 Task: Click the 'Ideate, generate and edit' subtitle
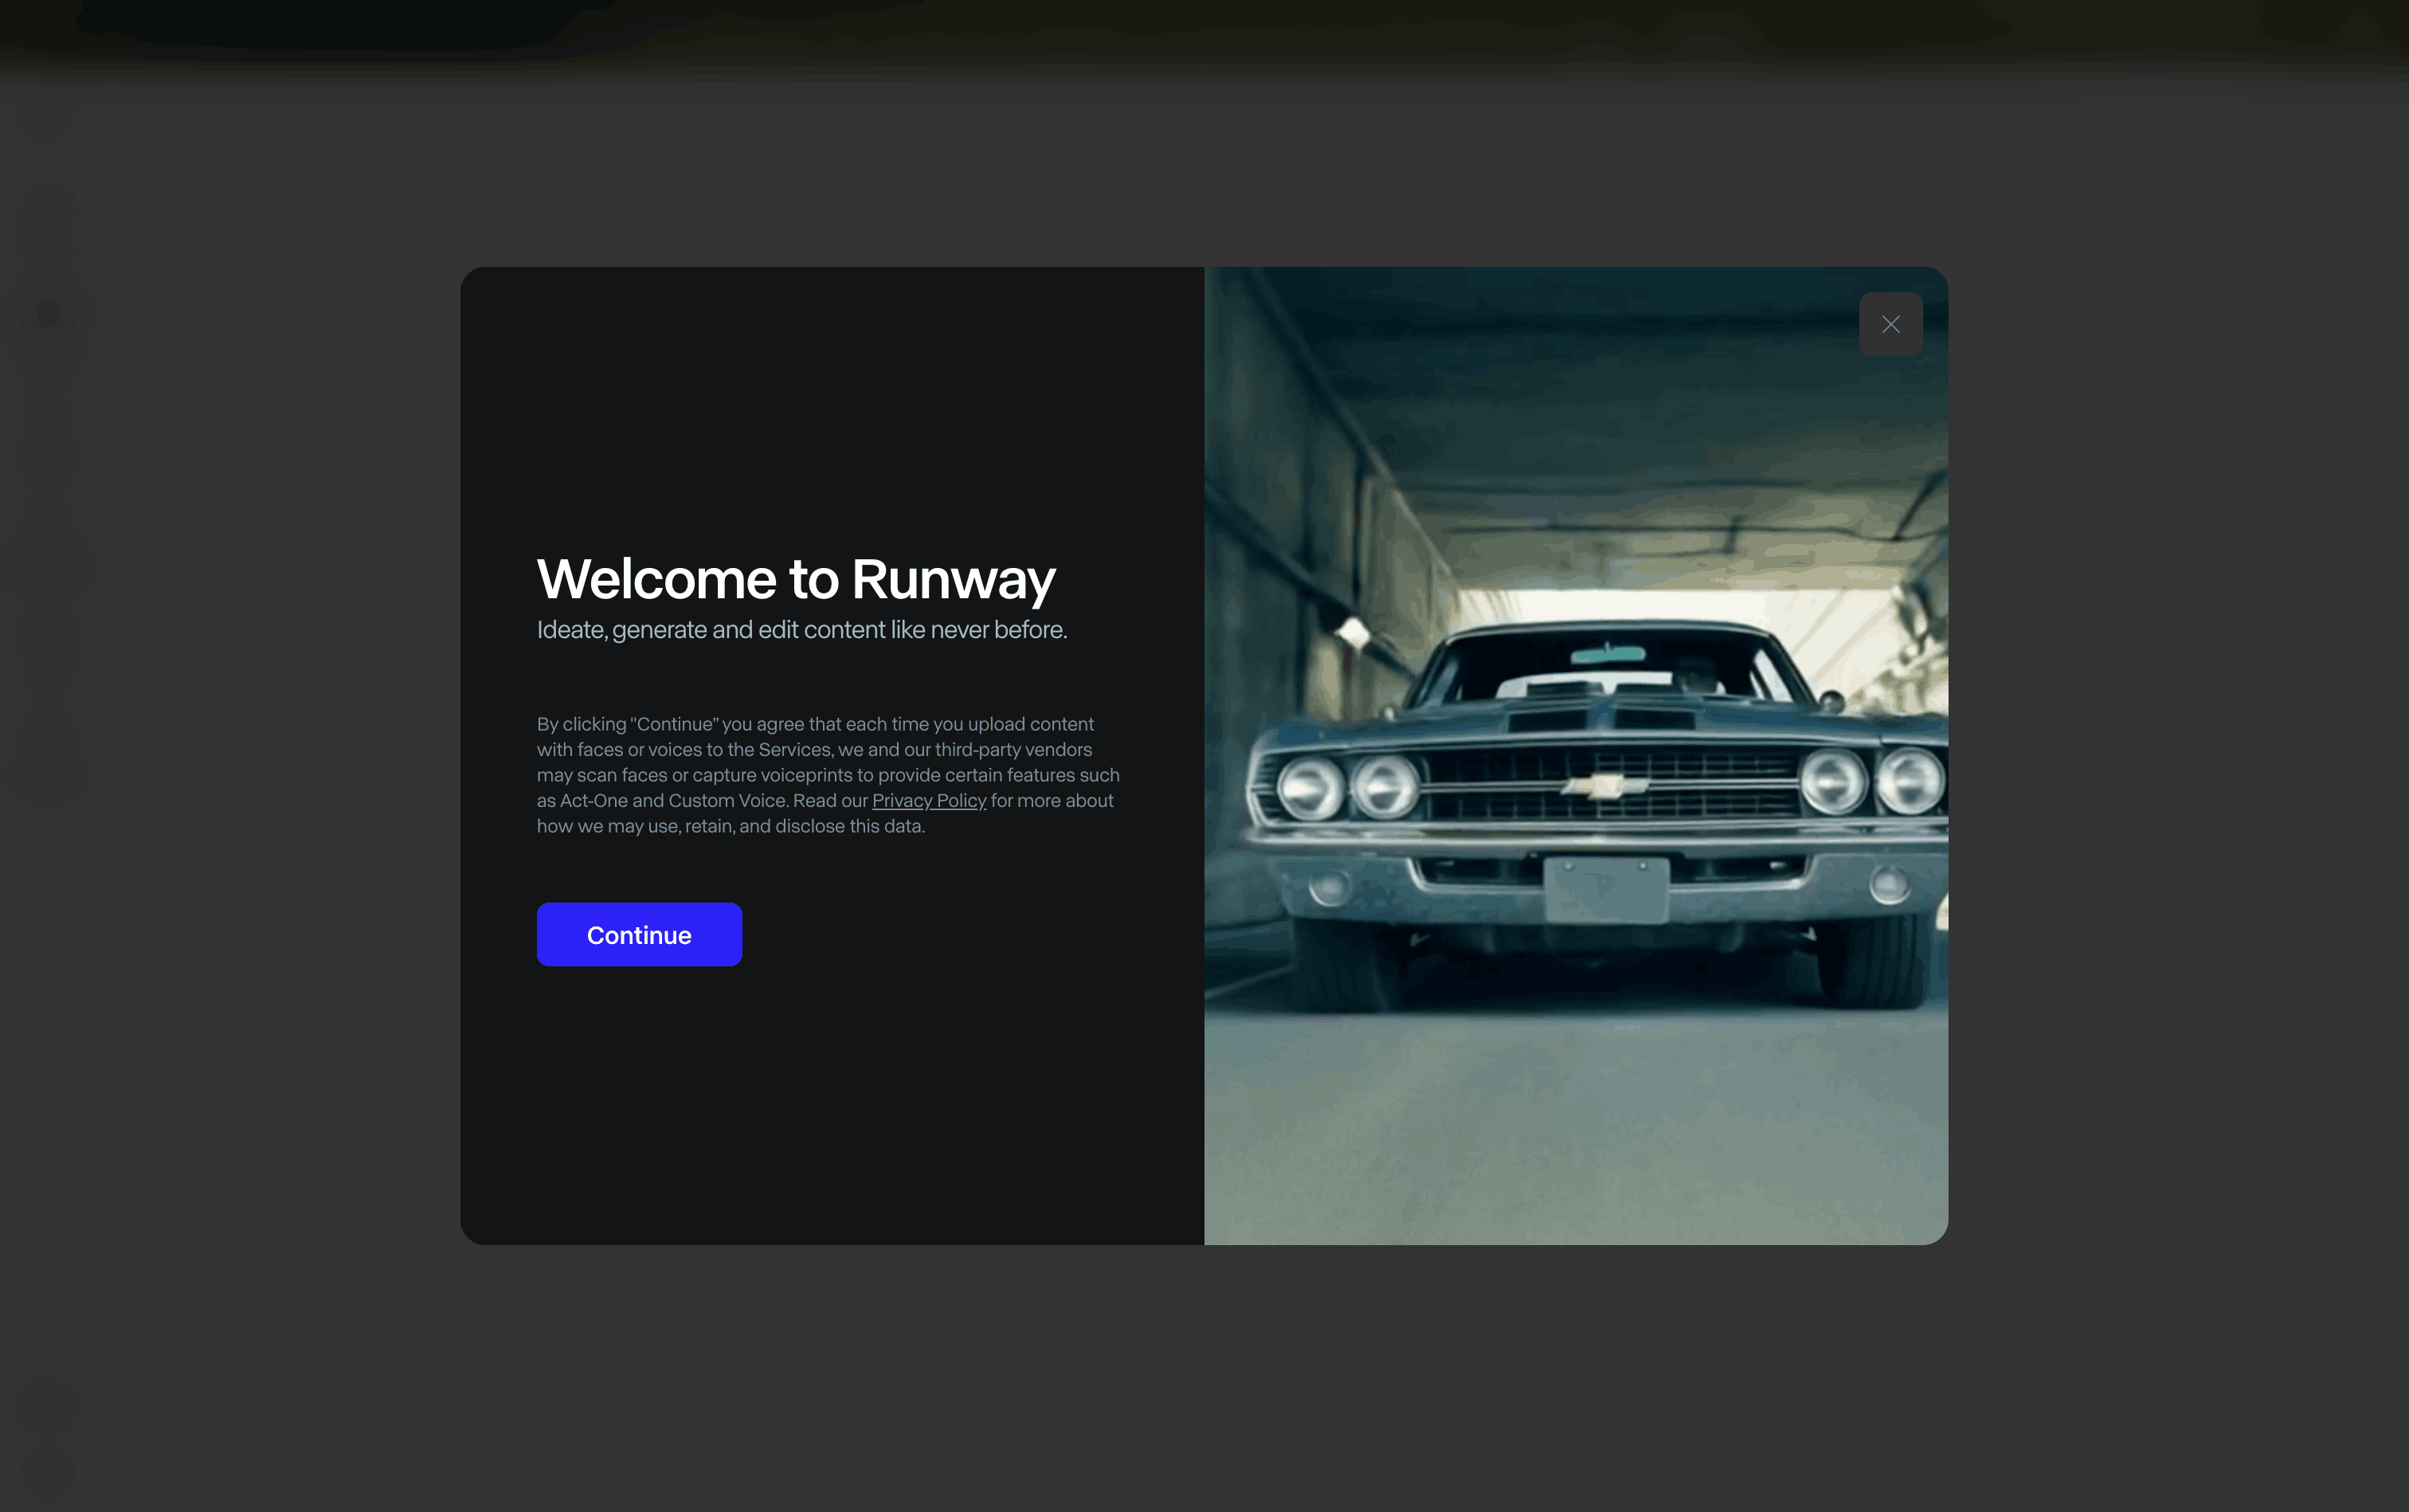tap(801, 630)
